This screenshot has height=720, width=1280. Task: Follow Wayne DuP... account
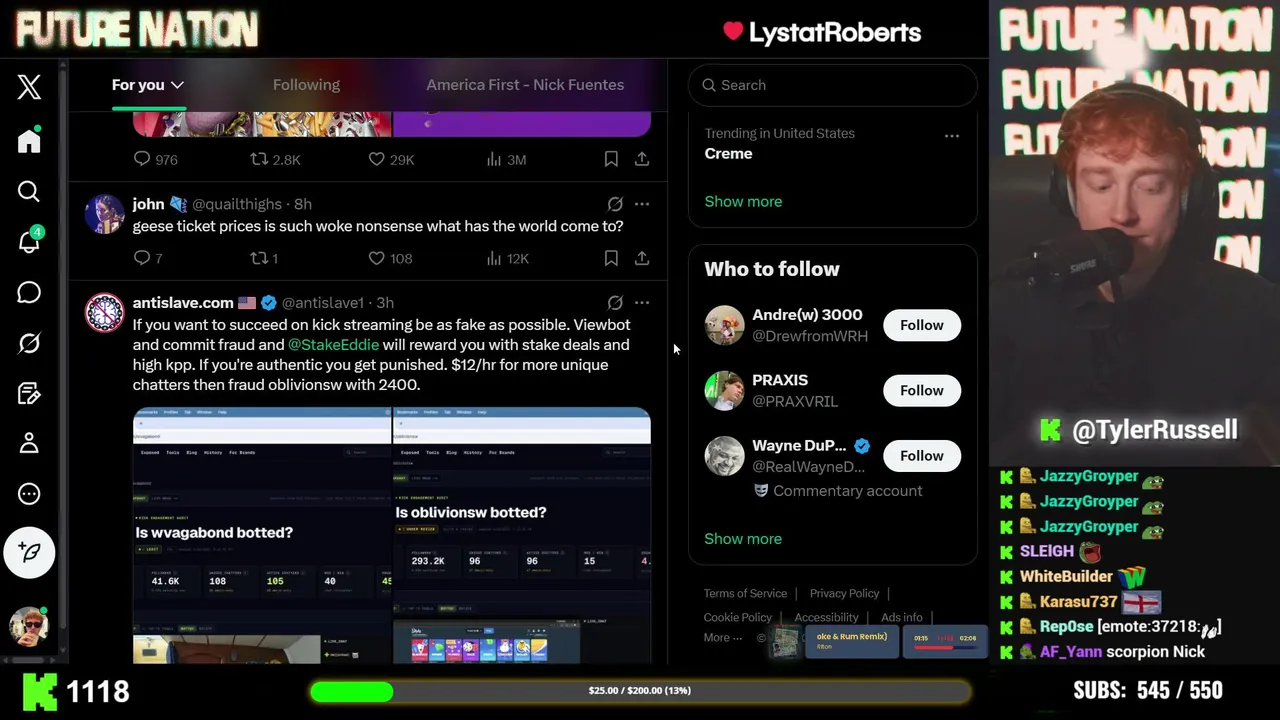point(921,456)
